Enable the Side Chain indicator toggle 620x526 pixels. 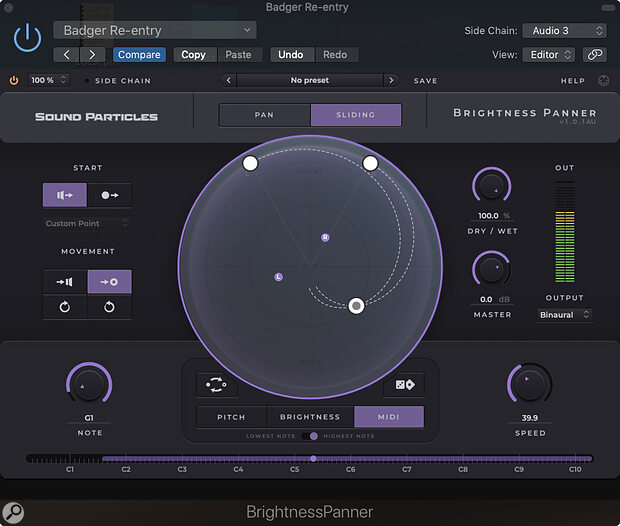(87, 81)
